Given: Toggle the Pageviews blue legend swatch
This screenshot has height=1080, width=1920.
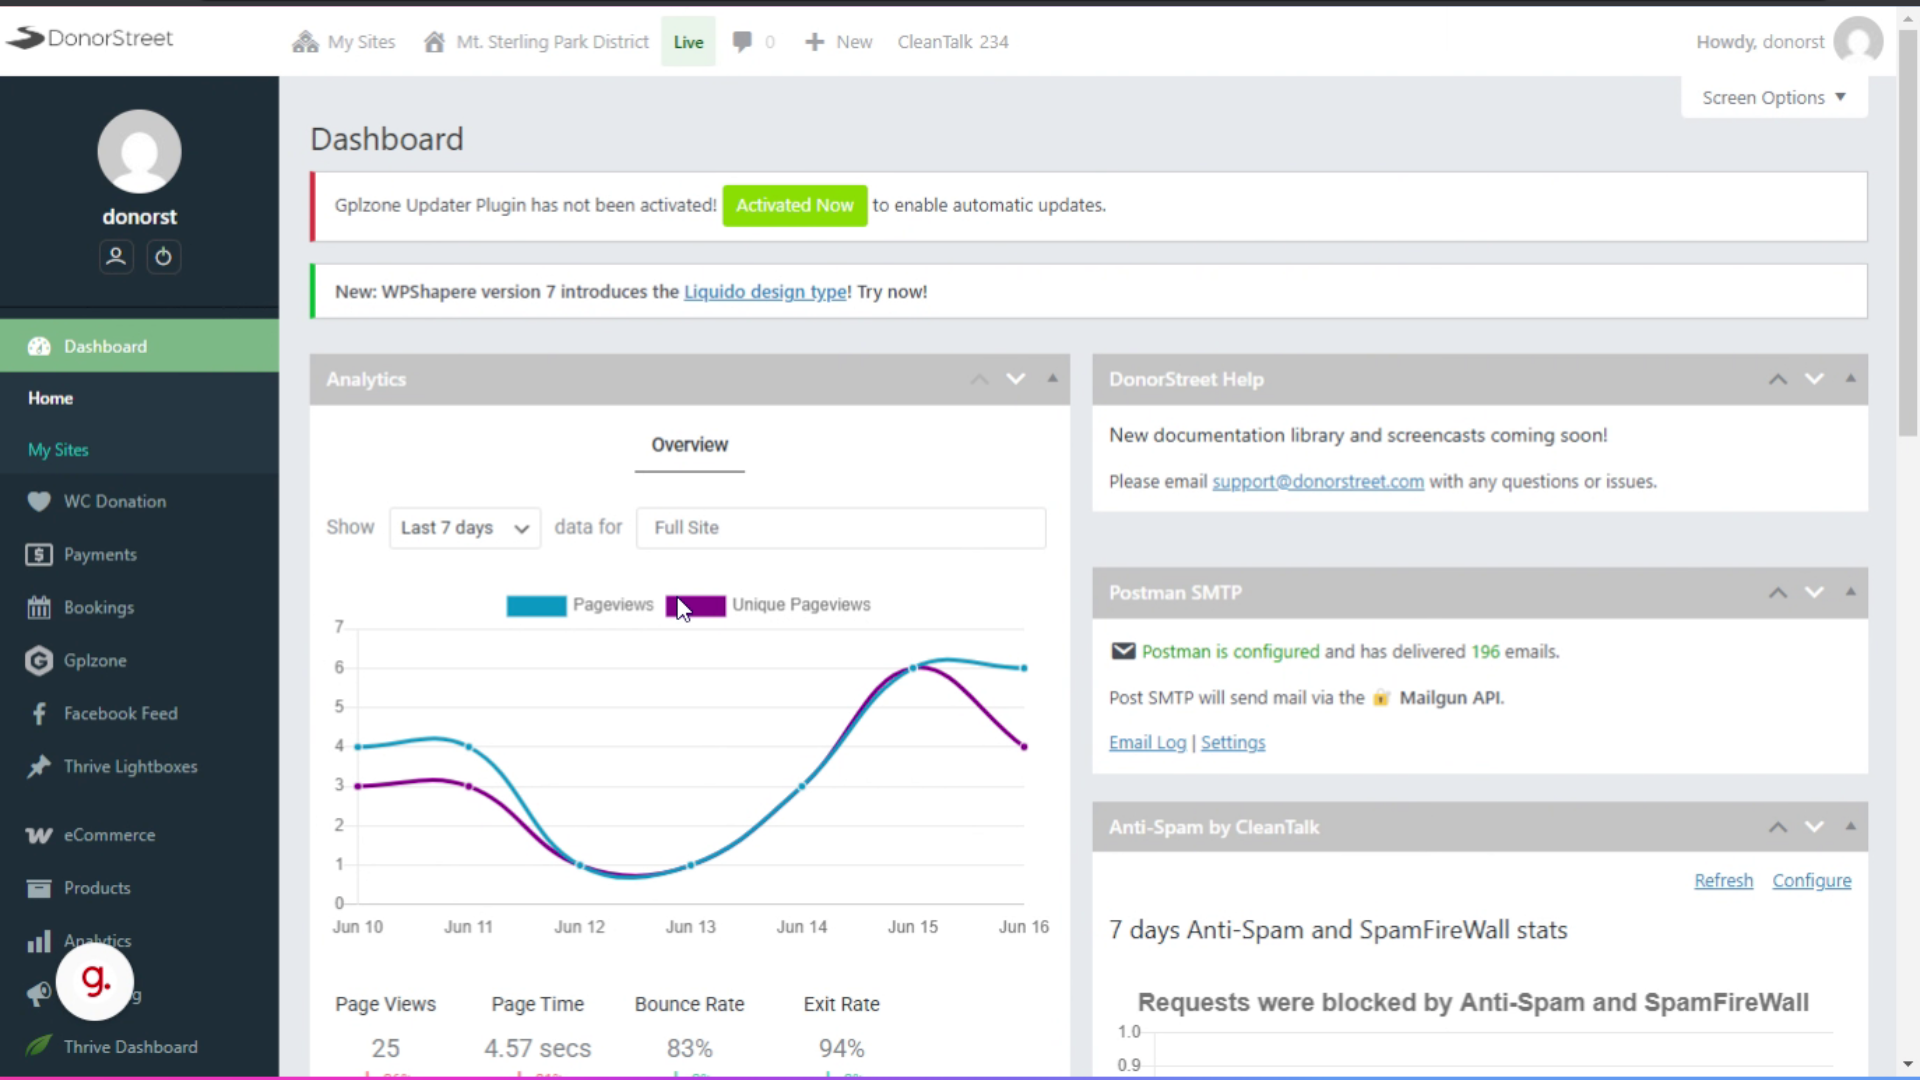Looking at the screenshot, I should [x=536, y=605].
